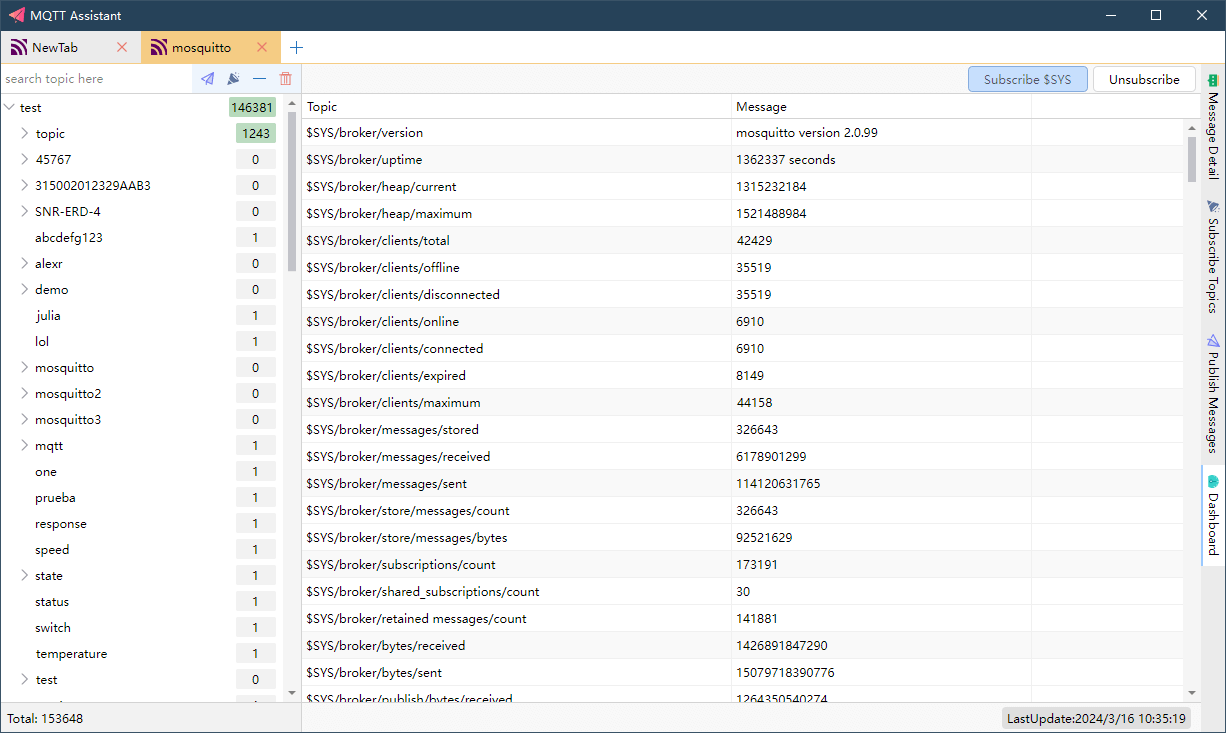Screen dimensions: 1226x733
Task: Expand the alexr tree node
Action: point(25,263)
